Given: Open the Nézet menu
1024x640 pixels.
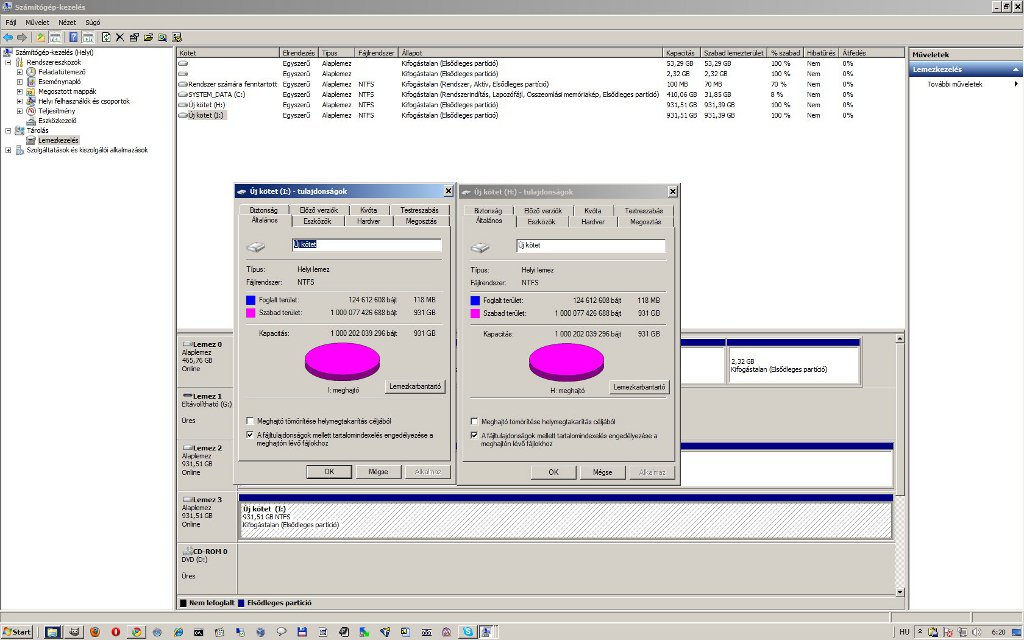Looking at the screenshot, I should pyautogui.click(x=67, y=22).
